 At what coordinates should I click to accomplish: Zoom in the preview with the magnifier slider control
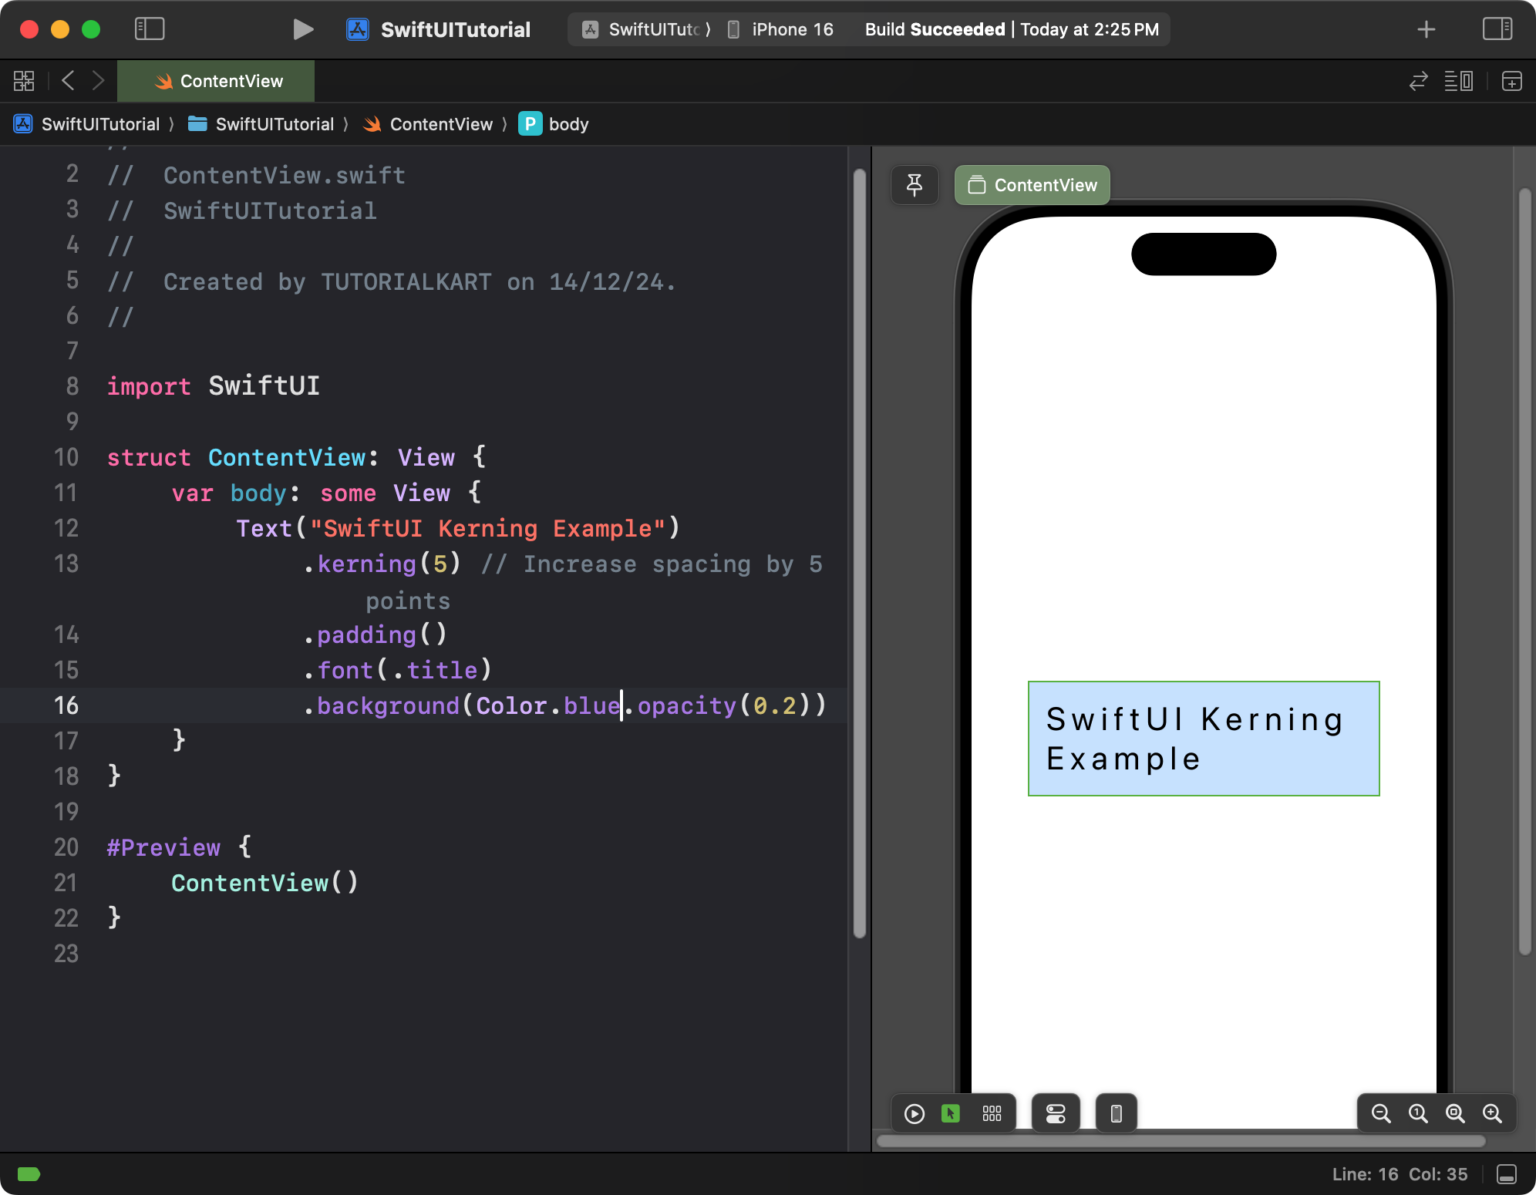[1492, 1113]
